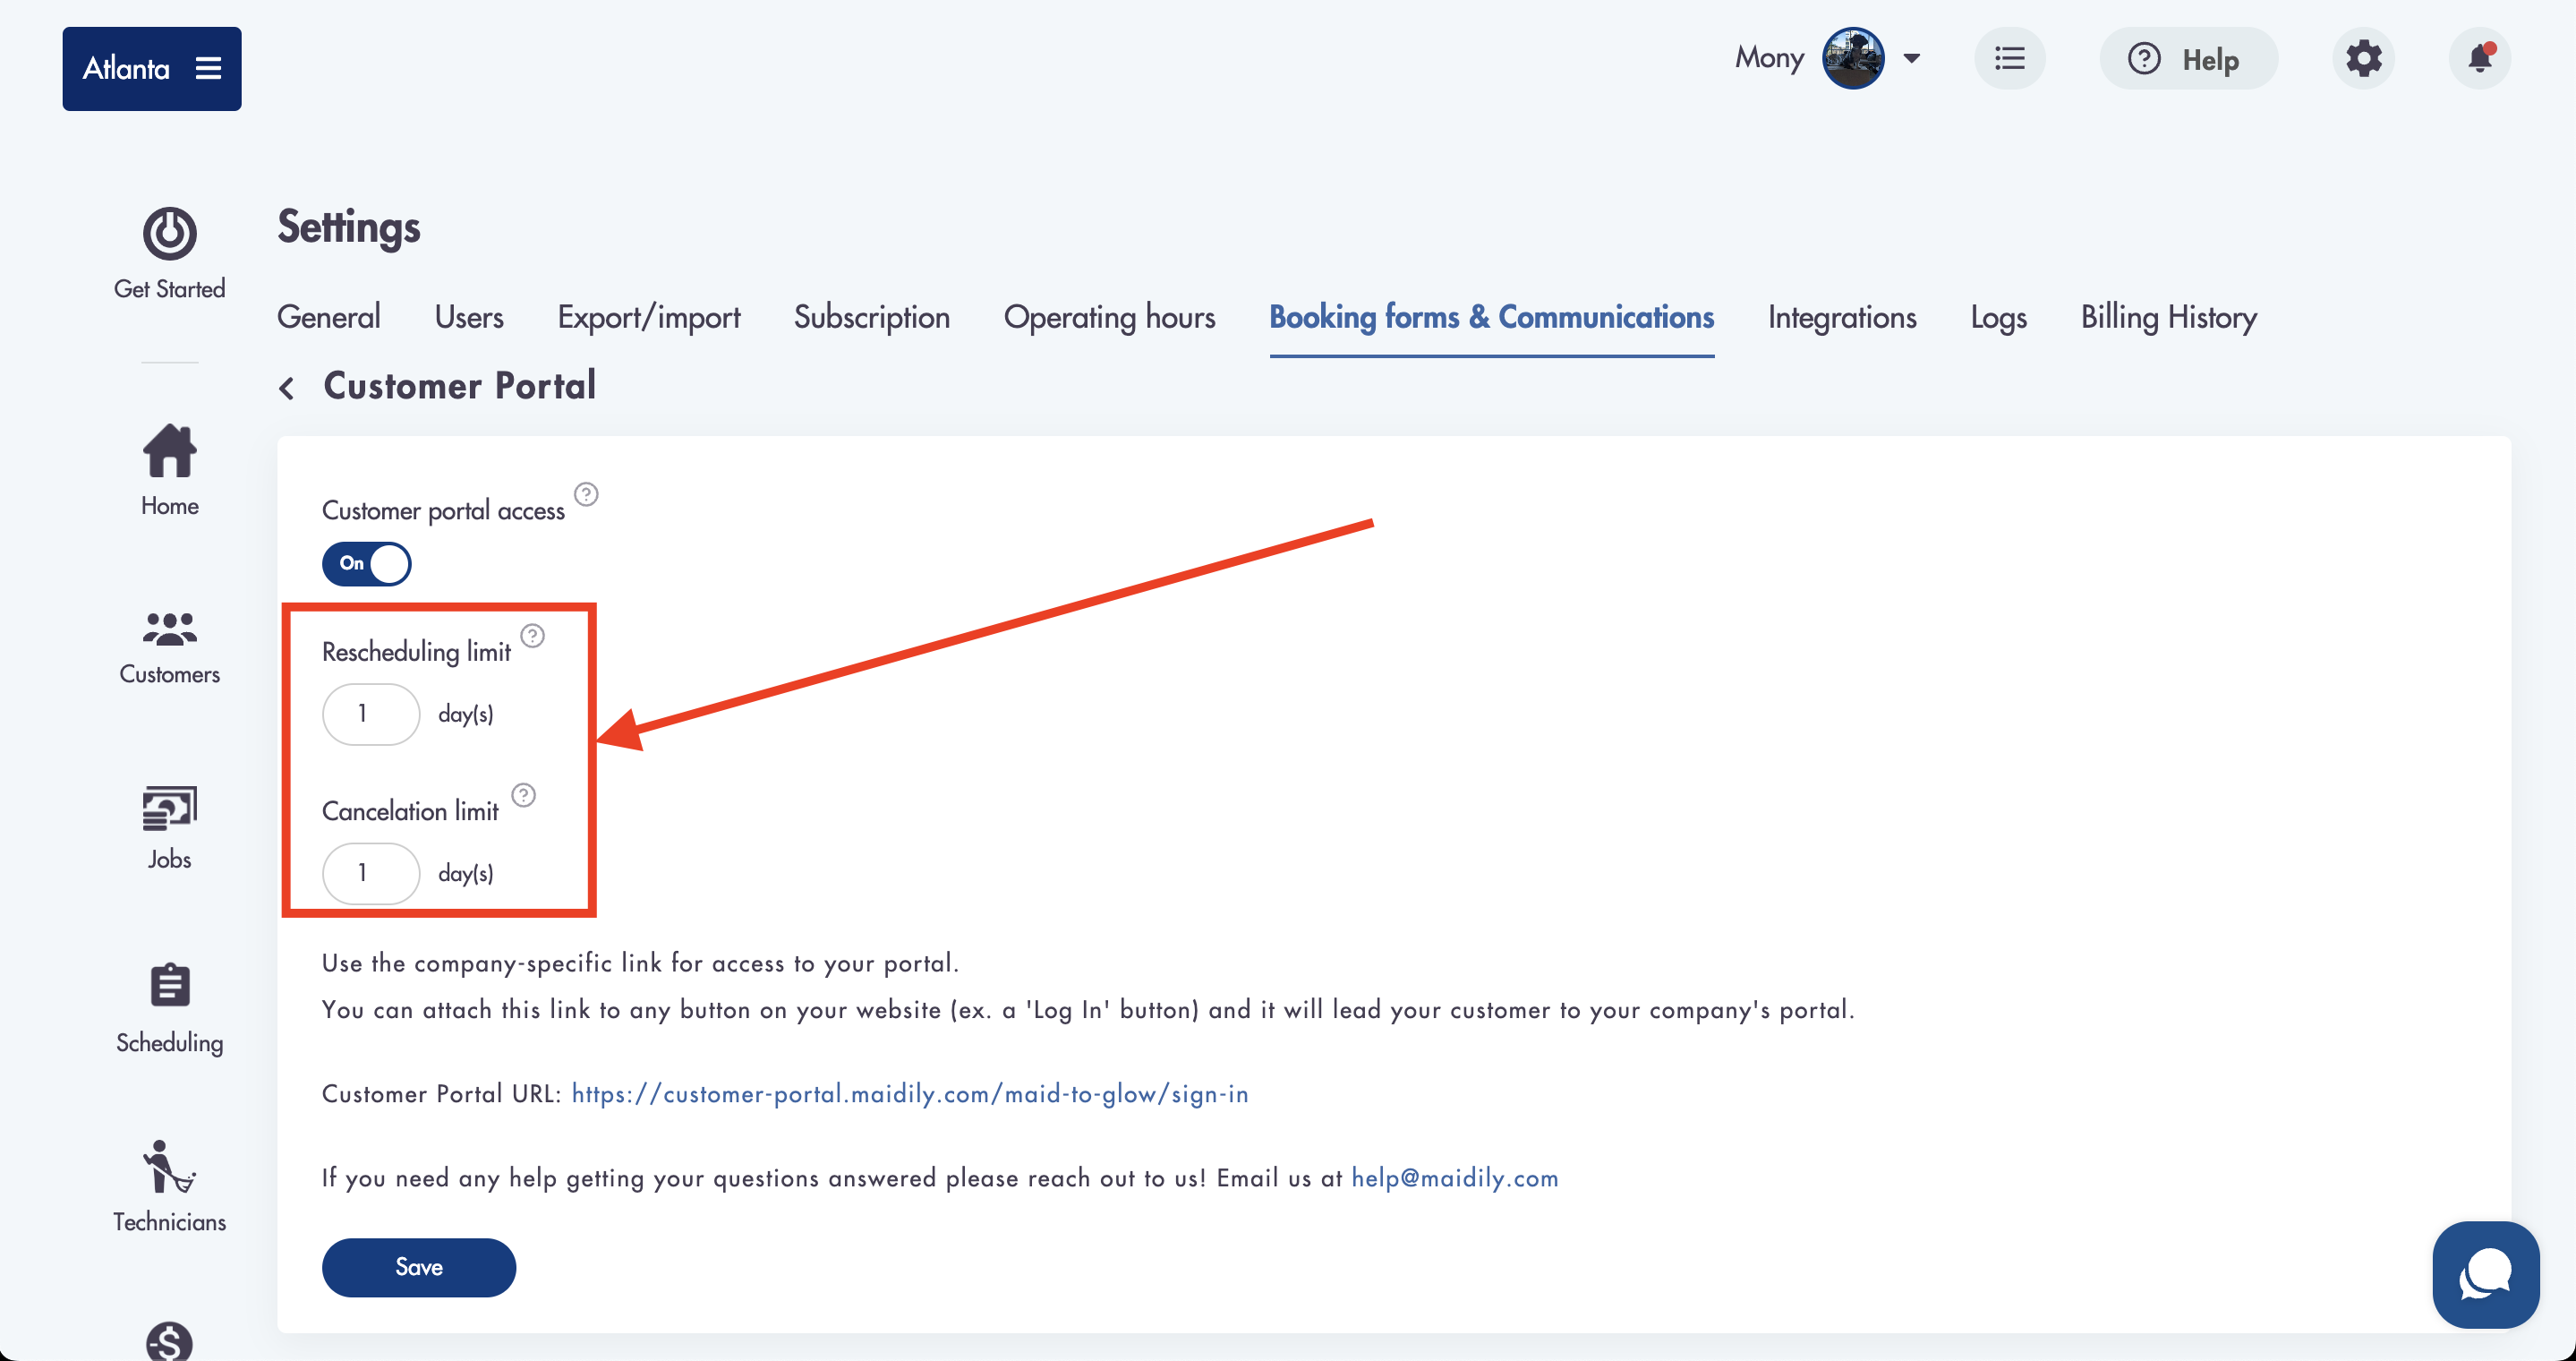The width and height of the screenshot is (2576, 1361).
Task: Show Cancelation limit help tooltip
Action: click(x=523, y=795)
